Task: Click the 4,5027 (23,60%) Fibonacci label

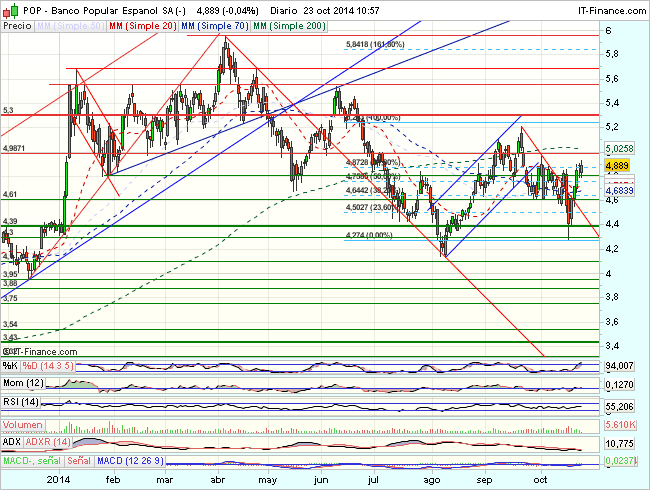Action: (x=372, y=207)
